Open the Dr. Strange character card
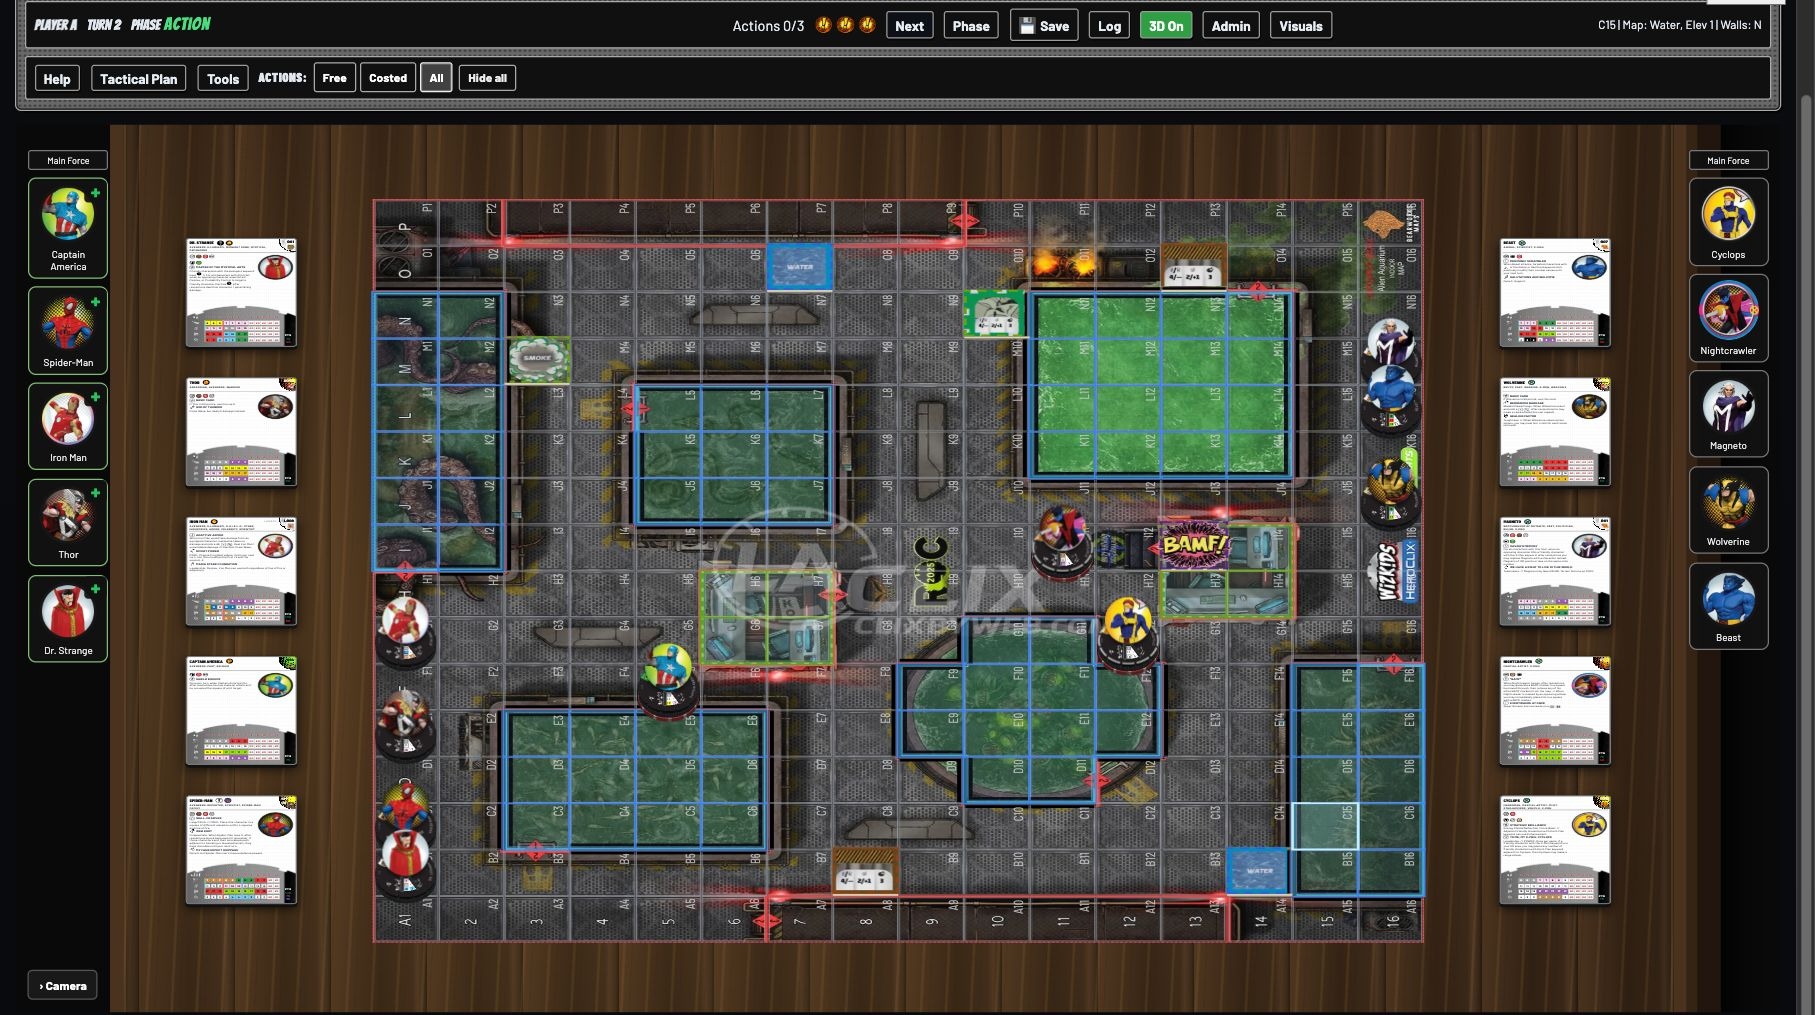1815x1015 pixels. (242, 293)
